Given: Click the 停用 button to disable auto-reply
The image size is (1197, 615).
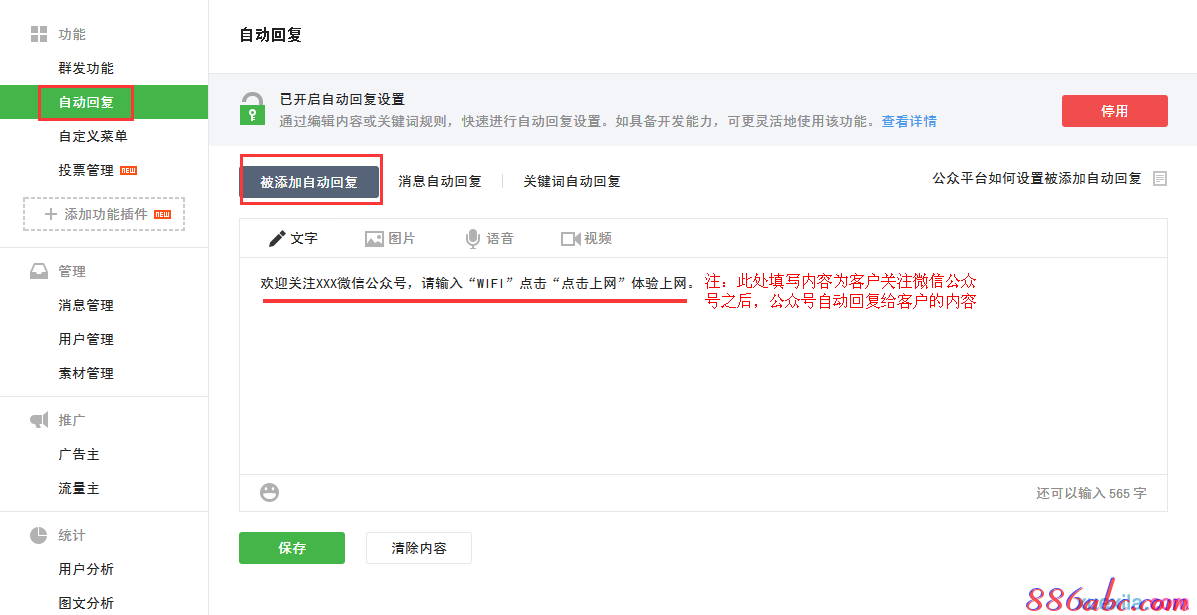Looking at the screenshot, I should [x=1114, y=111].
